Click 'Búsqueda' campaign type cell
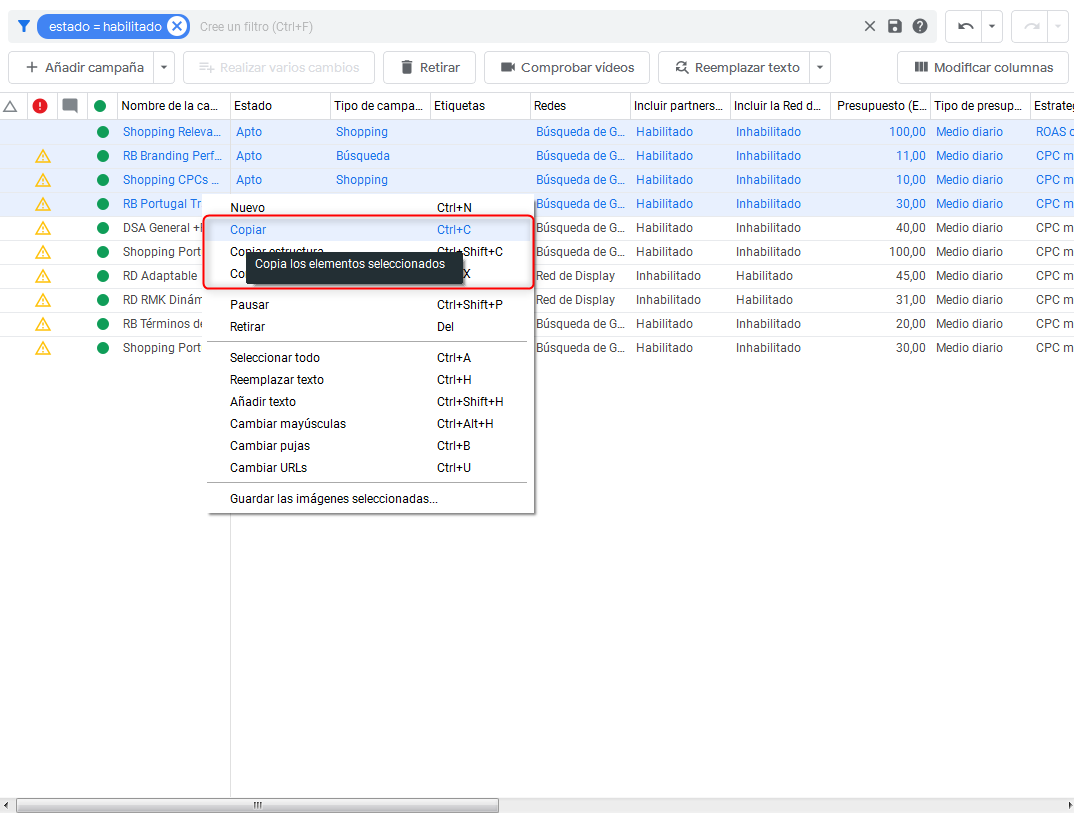This screenshot has width=1074, height=813. pyautogui.click(x=362, y=156)
